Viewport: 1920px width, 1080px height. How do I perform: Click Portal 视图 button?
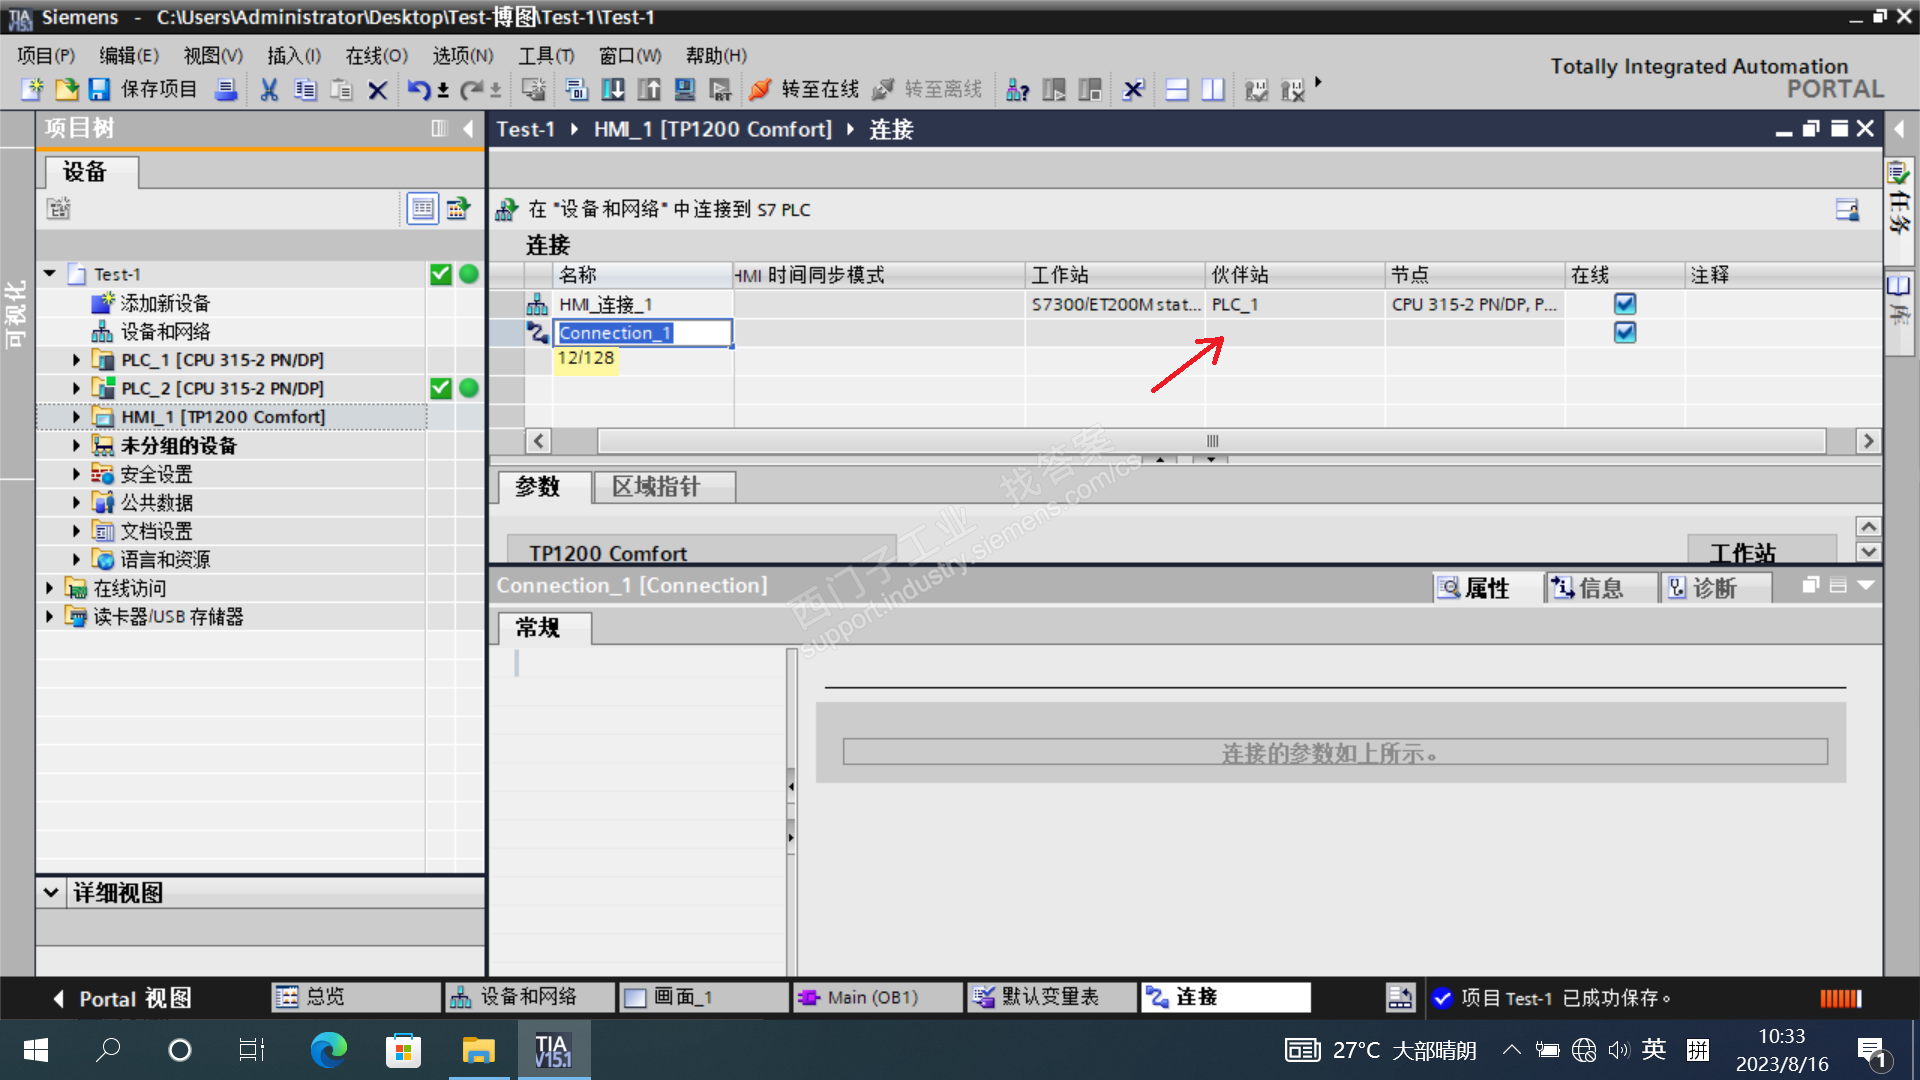point(120,998)
